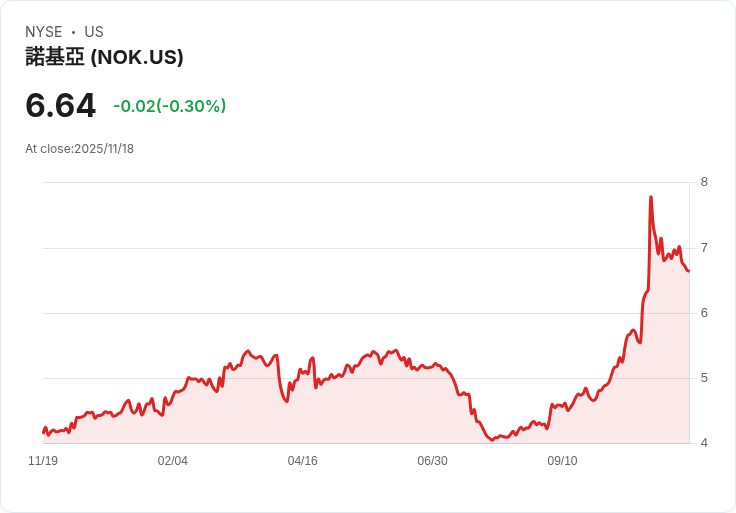
Task: Select the 04/16 date on the time axis
Action: [302, 461]
